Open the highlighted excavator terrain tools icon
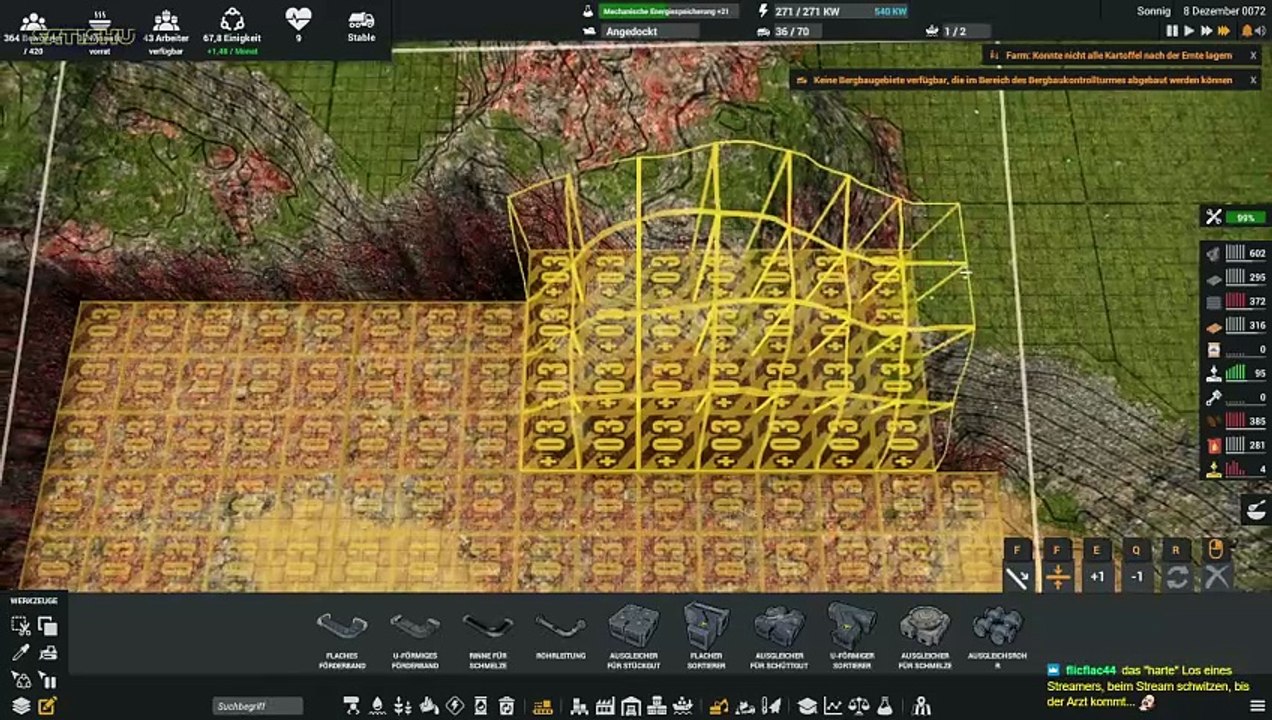The width and height of the screenshot is (1272, 720). (x=717, y=706)
